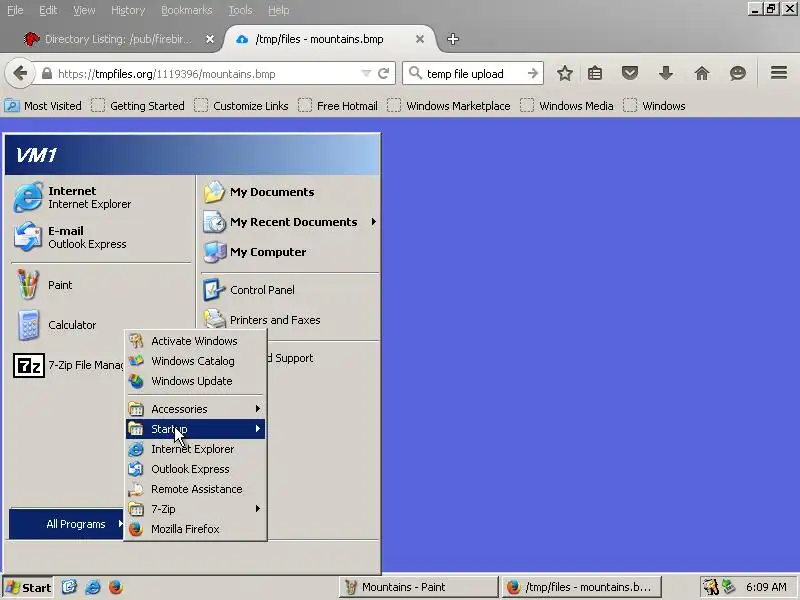The width and height of the screenshot is (800, 600).
Task: Expand the Startup submenu
Action: coord(195,429)
